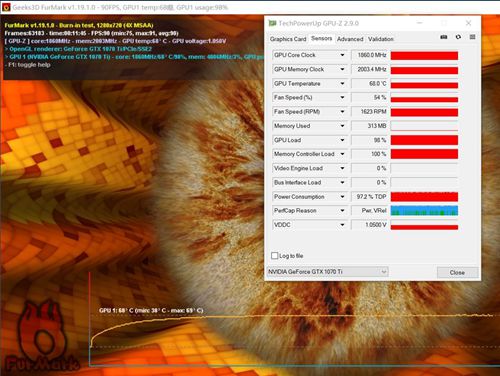Open the PerfCap Reason dropdown arrow
The image size is (500, 376).
coord(342,211)
